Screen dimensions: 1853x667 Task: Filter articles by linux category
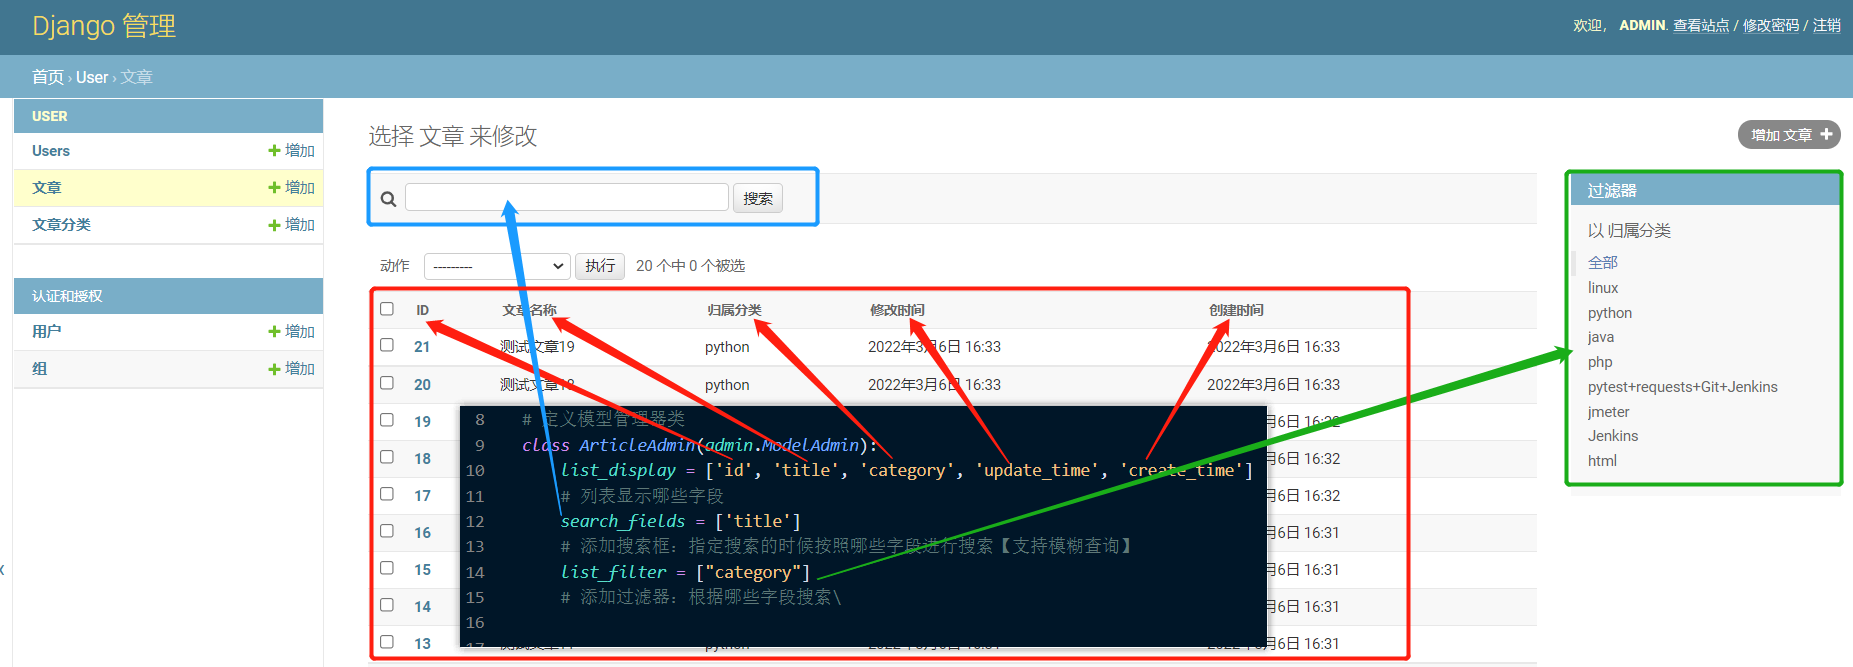tap(1603, 287)
